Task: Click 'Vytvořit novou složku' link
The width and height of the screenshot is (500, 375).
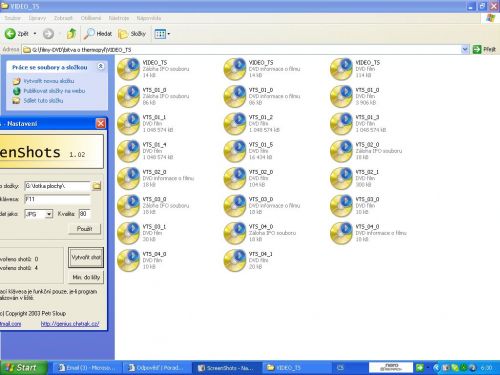Action: click(49, 81)
